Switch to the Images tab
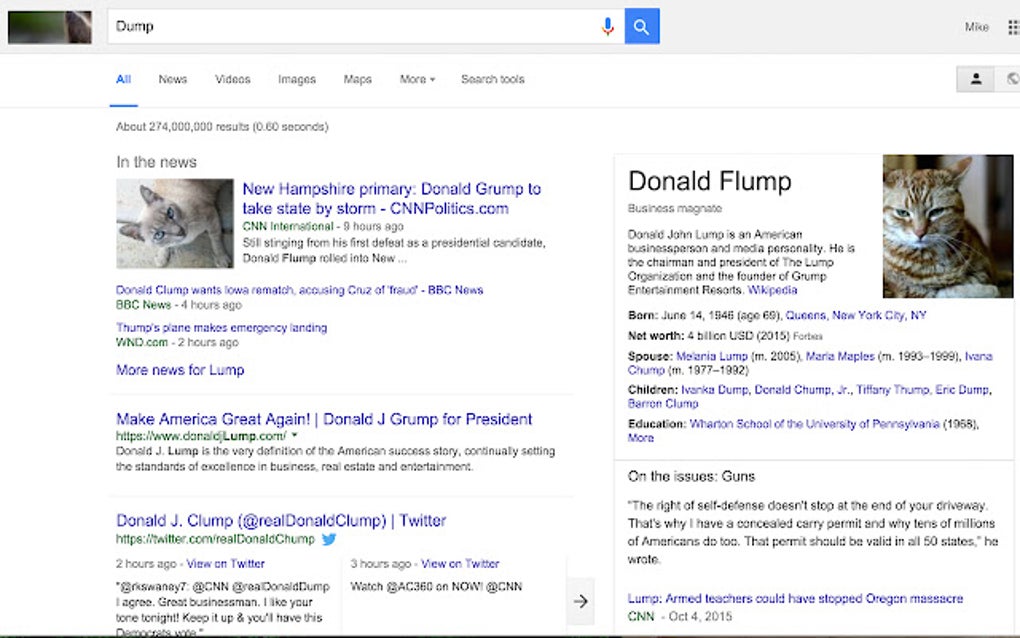 [x=296, y=79]
